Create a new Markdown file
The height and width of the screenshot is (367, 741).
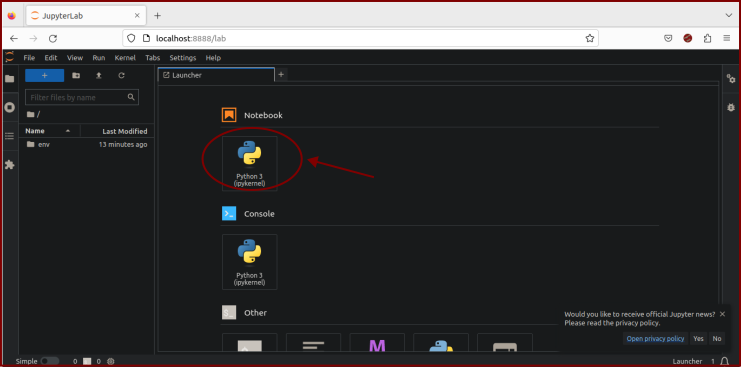point(377,343)
